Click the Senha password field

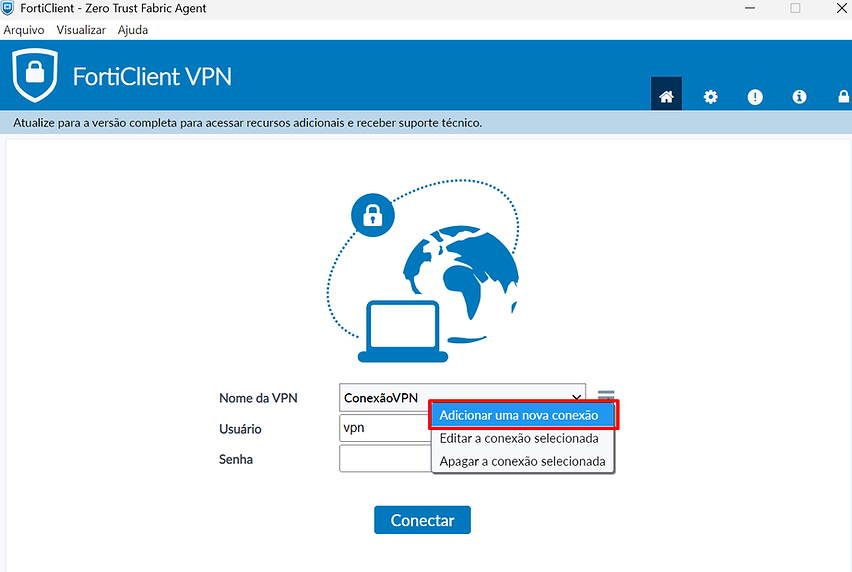[x=385, y=458]
